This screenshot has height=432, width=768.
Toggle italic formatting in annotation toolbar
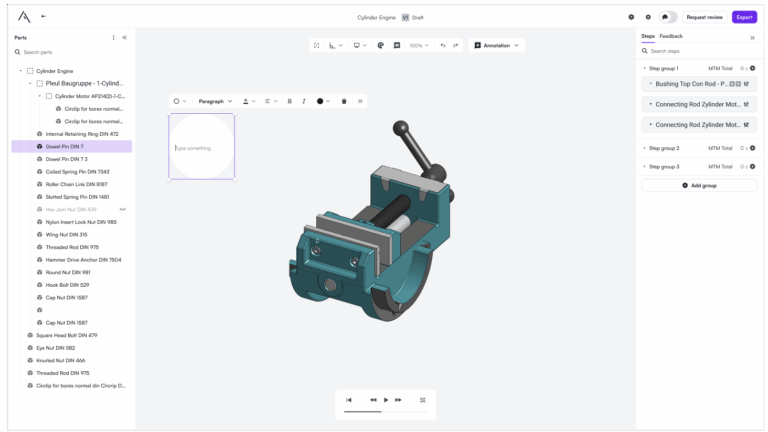point(304,101)
